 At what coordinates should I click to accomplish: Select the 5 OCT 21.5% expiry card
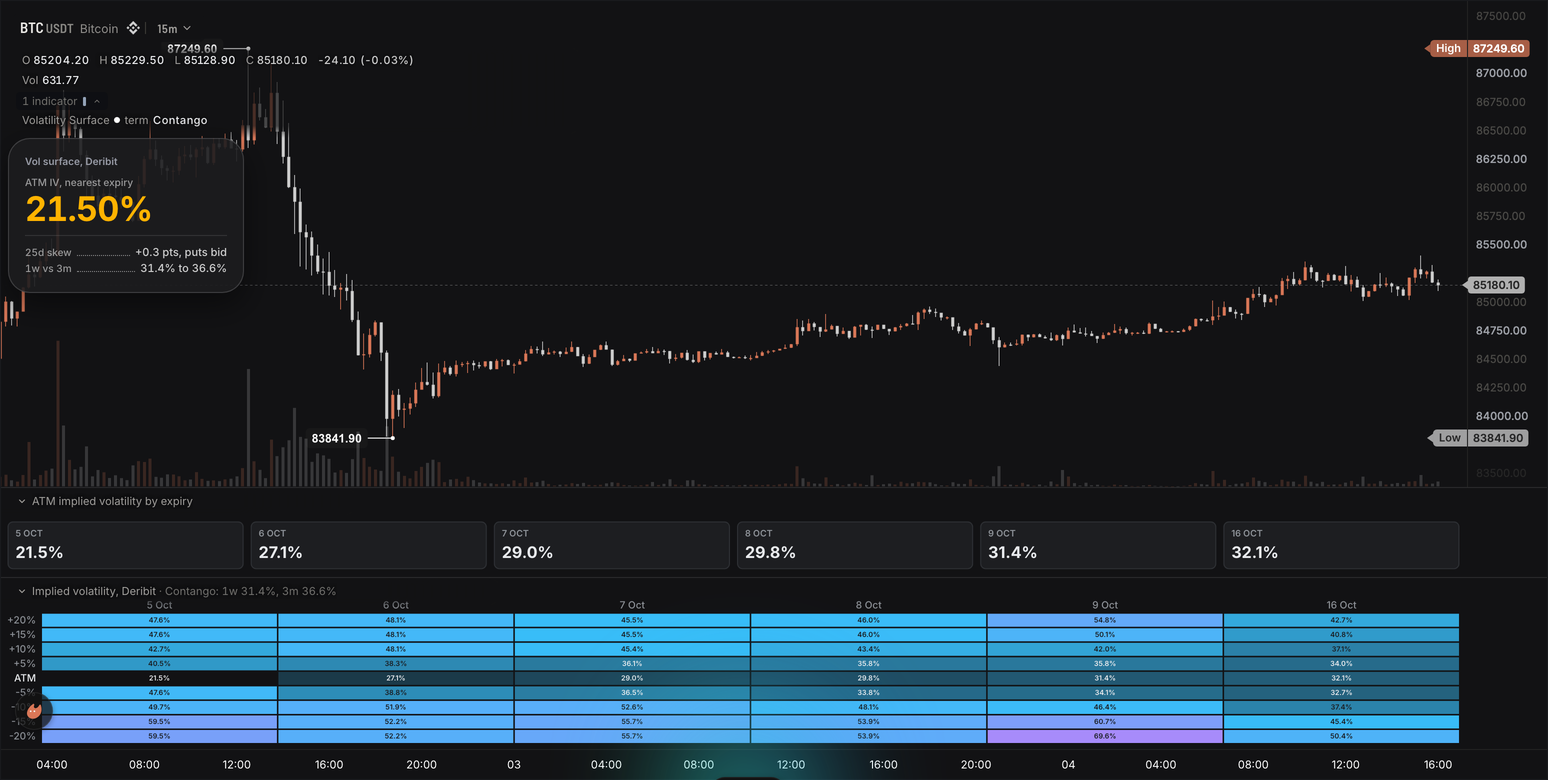[126, 545]
